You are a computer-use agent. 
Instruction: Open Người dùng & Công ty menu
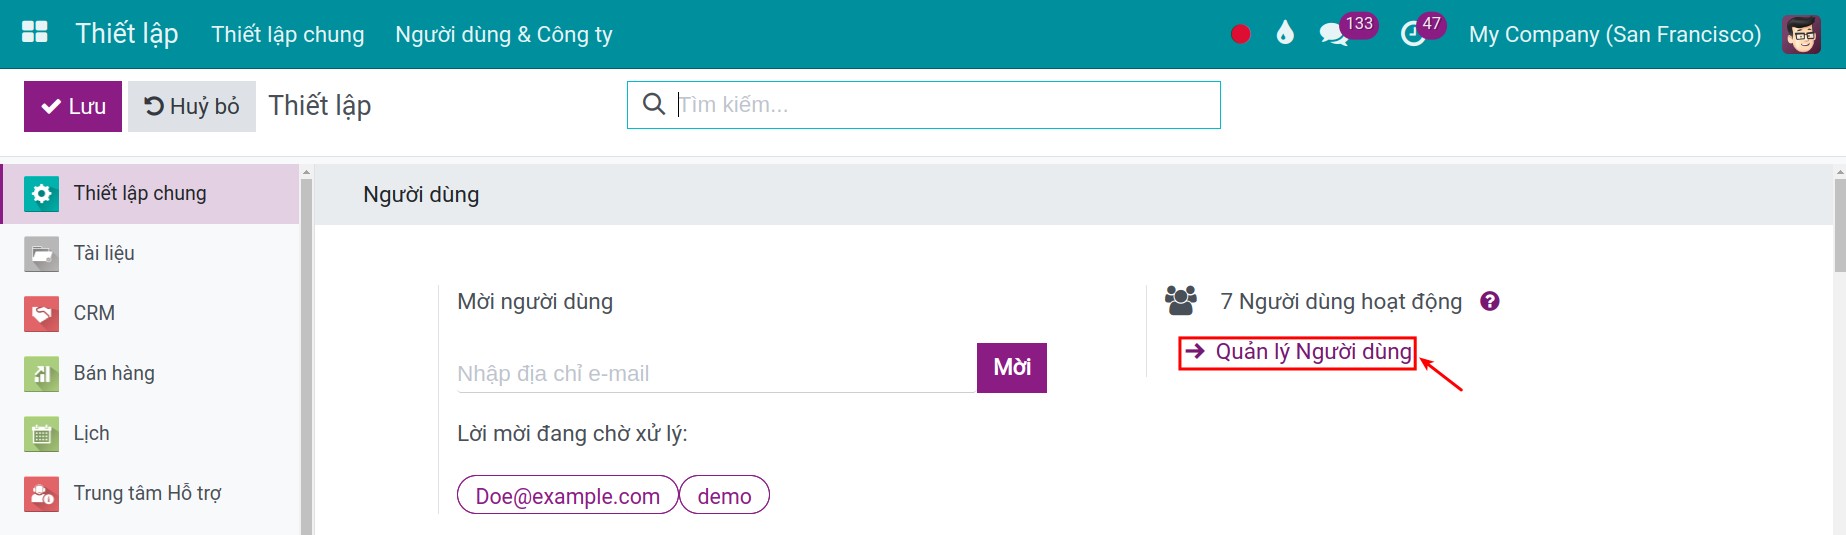[504, 34]
